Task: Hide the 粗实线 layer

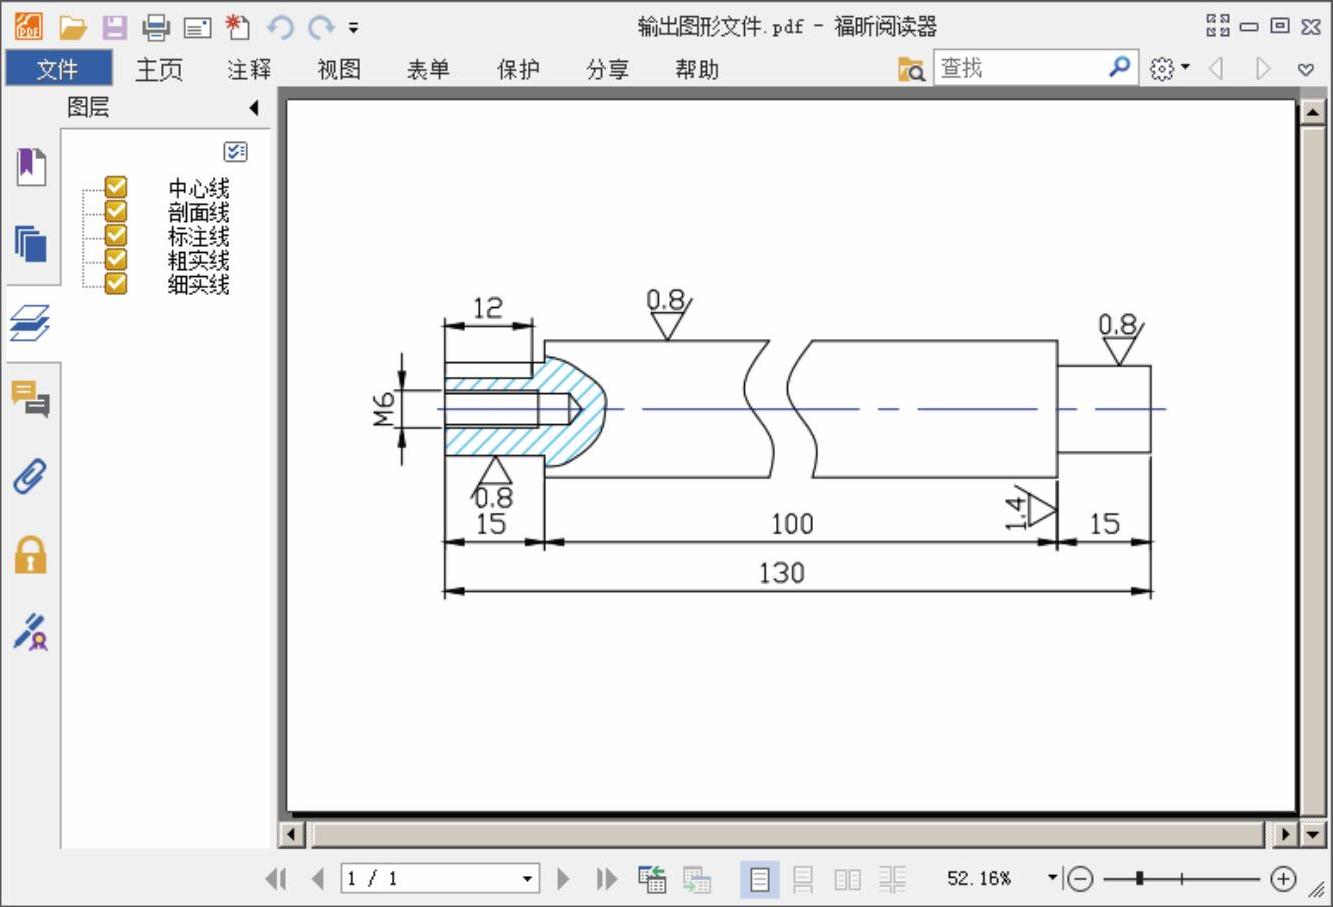Action: 117,260
